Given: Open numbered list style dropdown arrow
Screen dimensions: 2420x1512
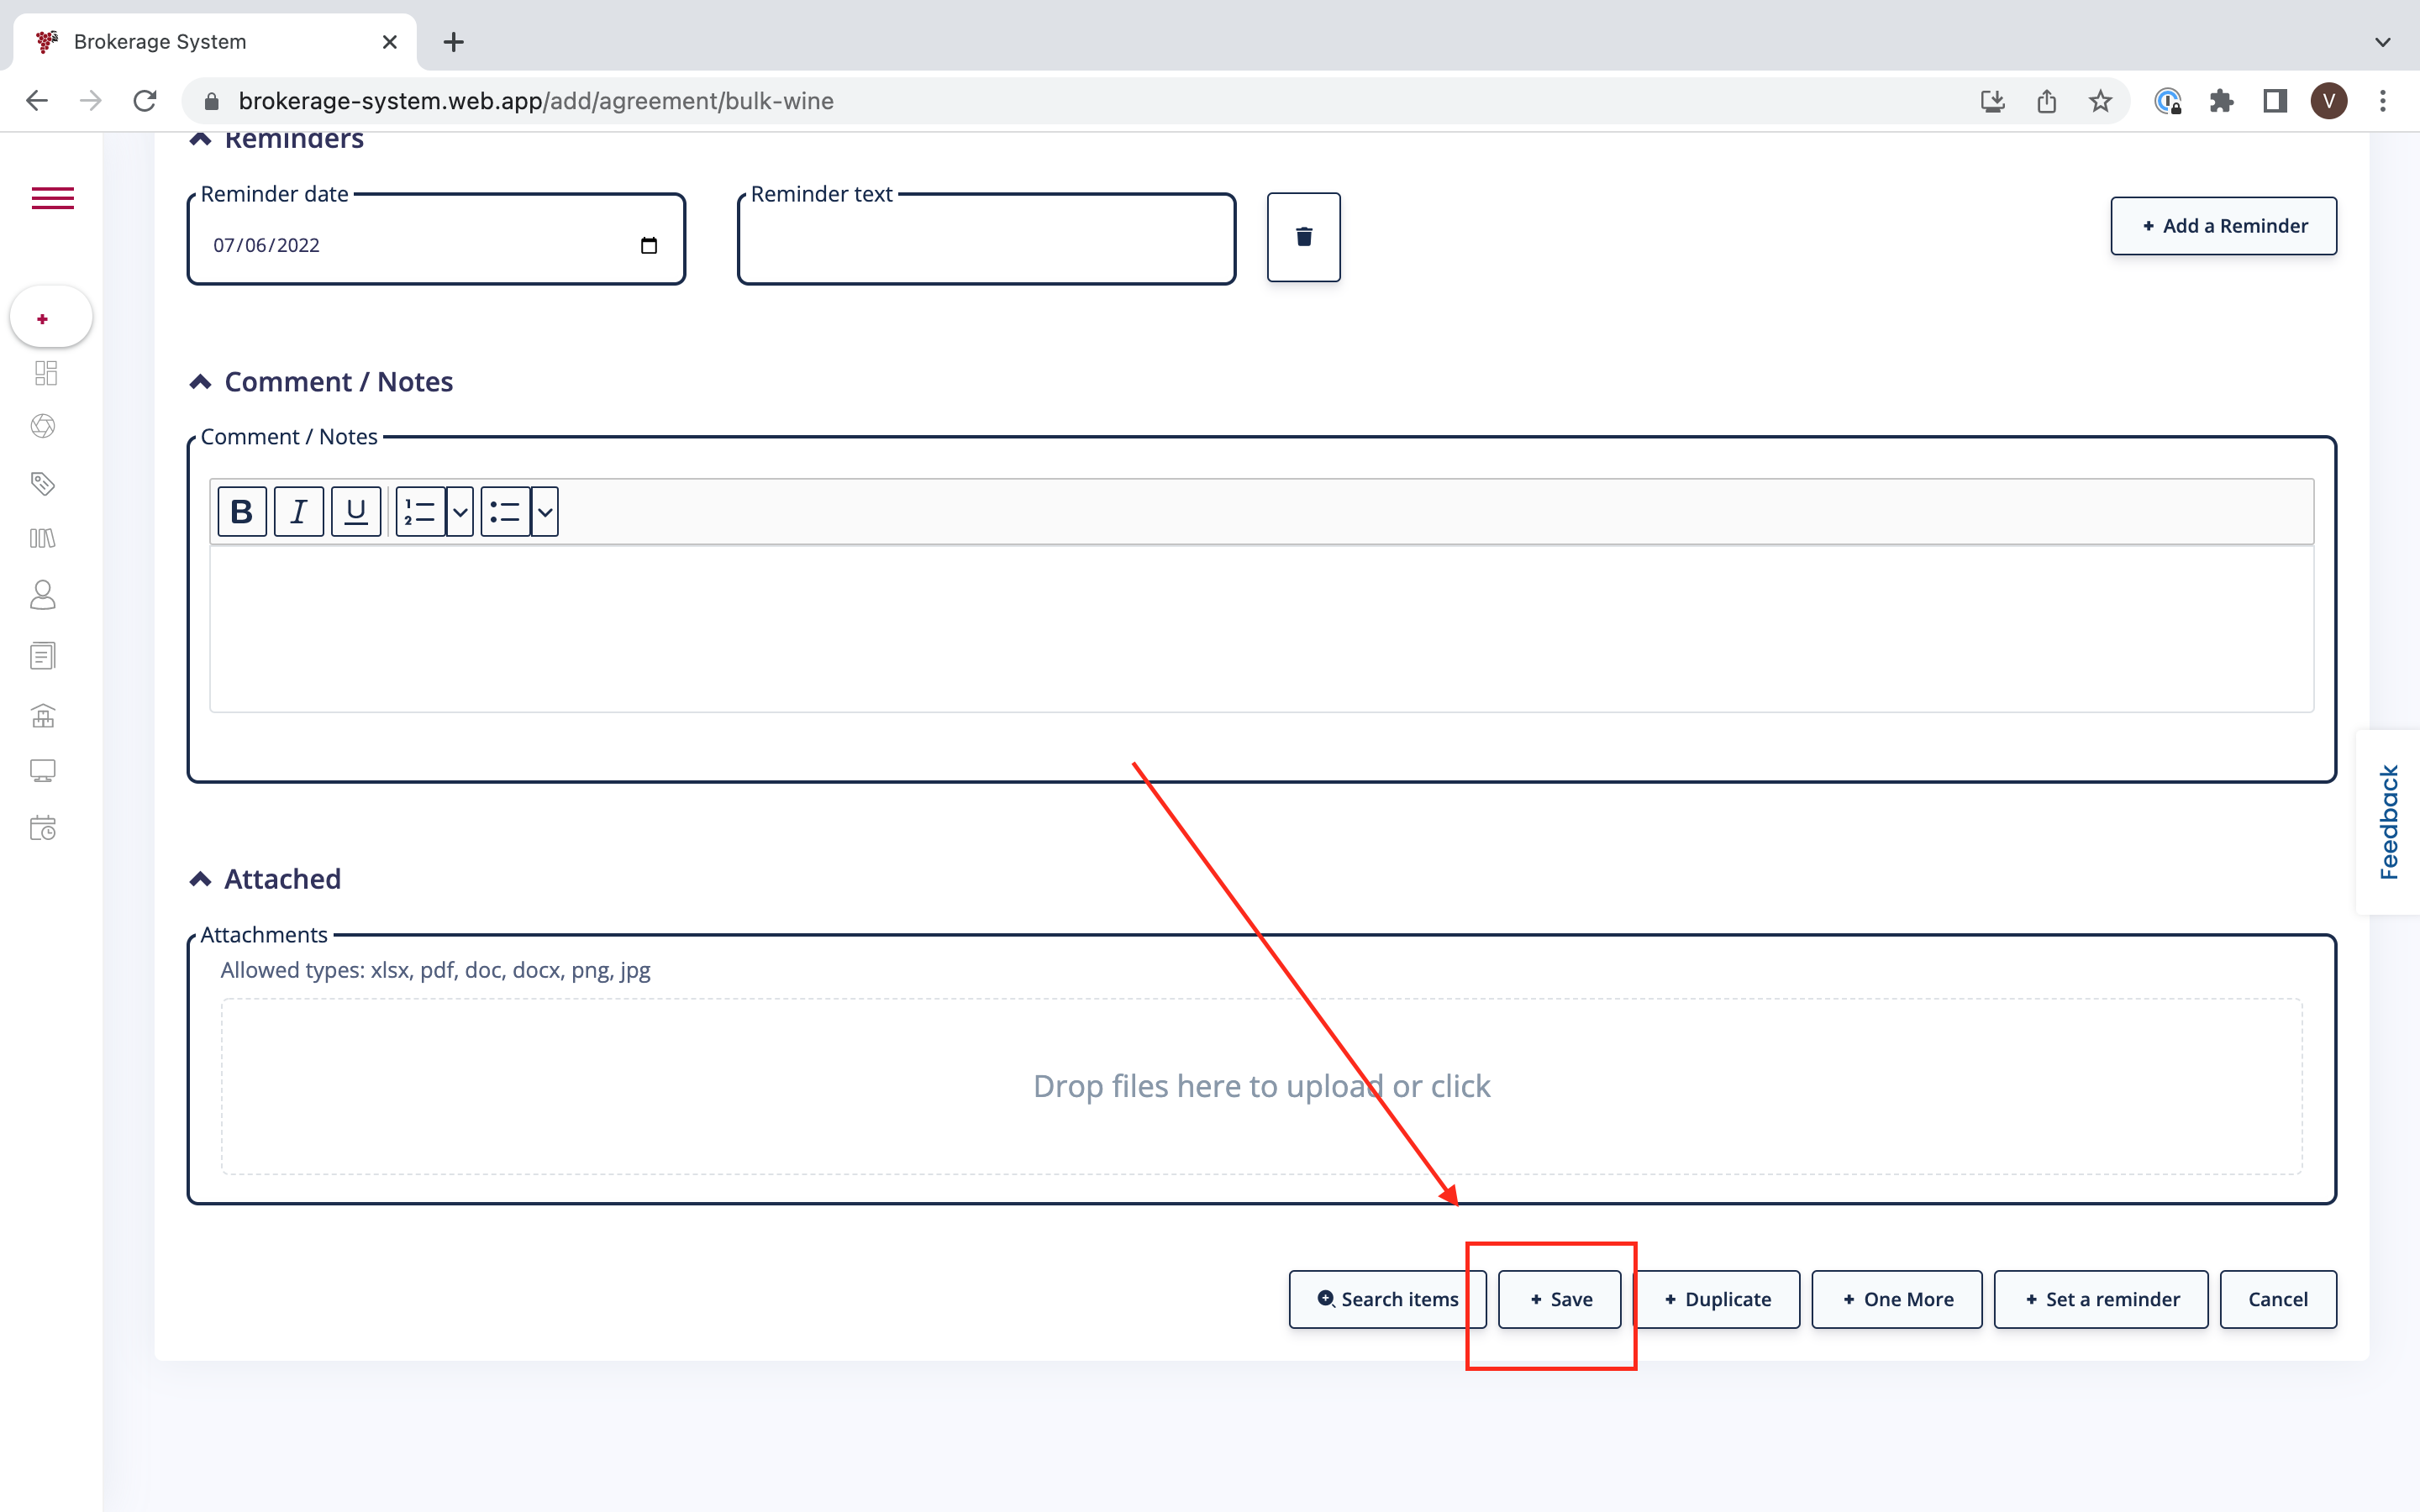Looking at the screenshot, I should pos(460,512).
